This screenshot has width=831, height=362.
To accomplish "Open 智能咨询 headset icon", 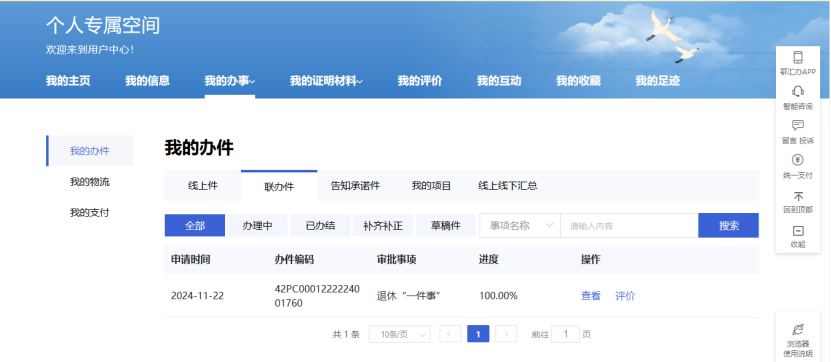I will click(x=798, y=91).
